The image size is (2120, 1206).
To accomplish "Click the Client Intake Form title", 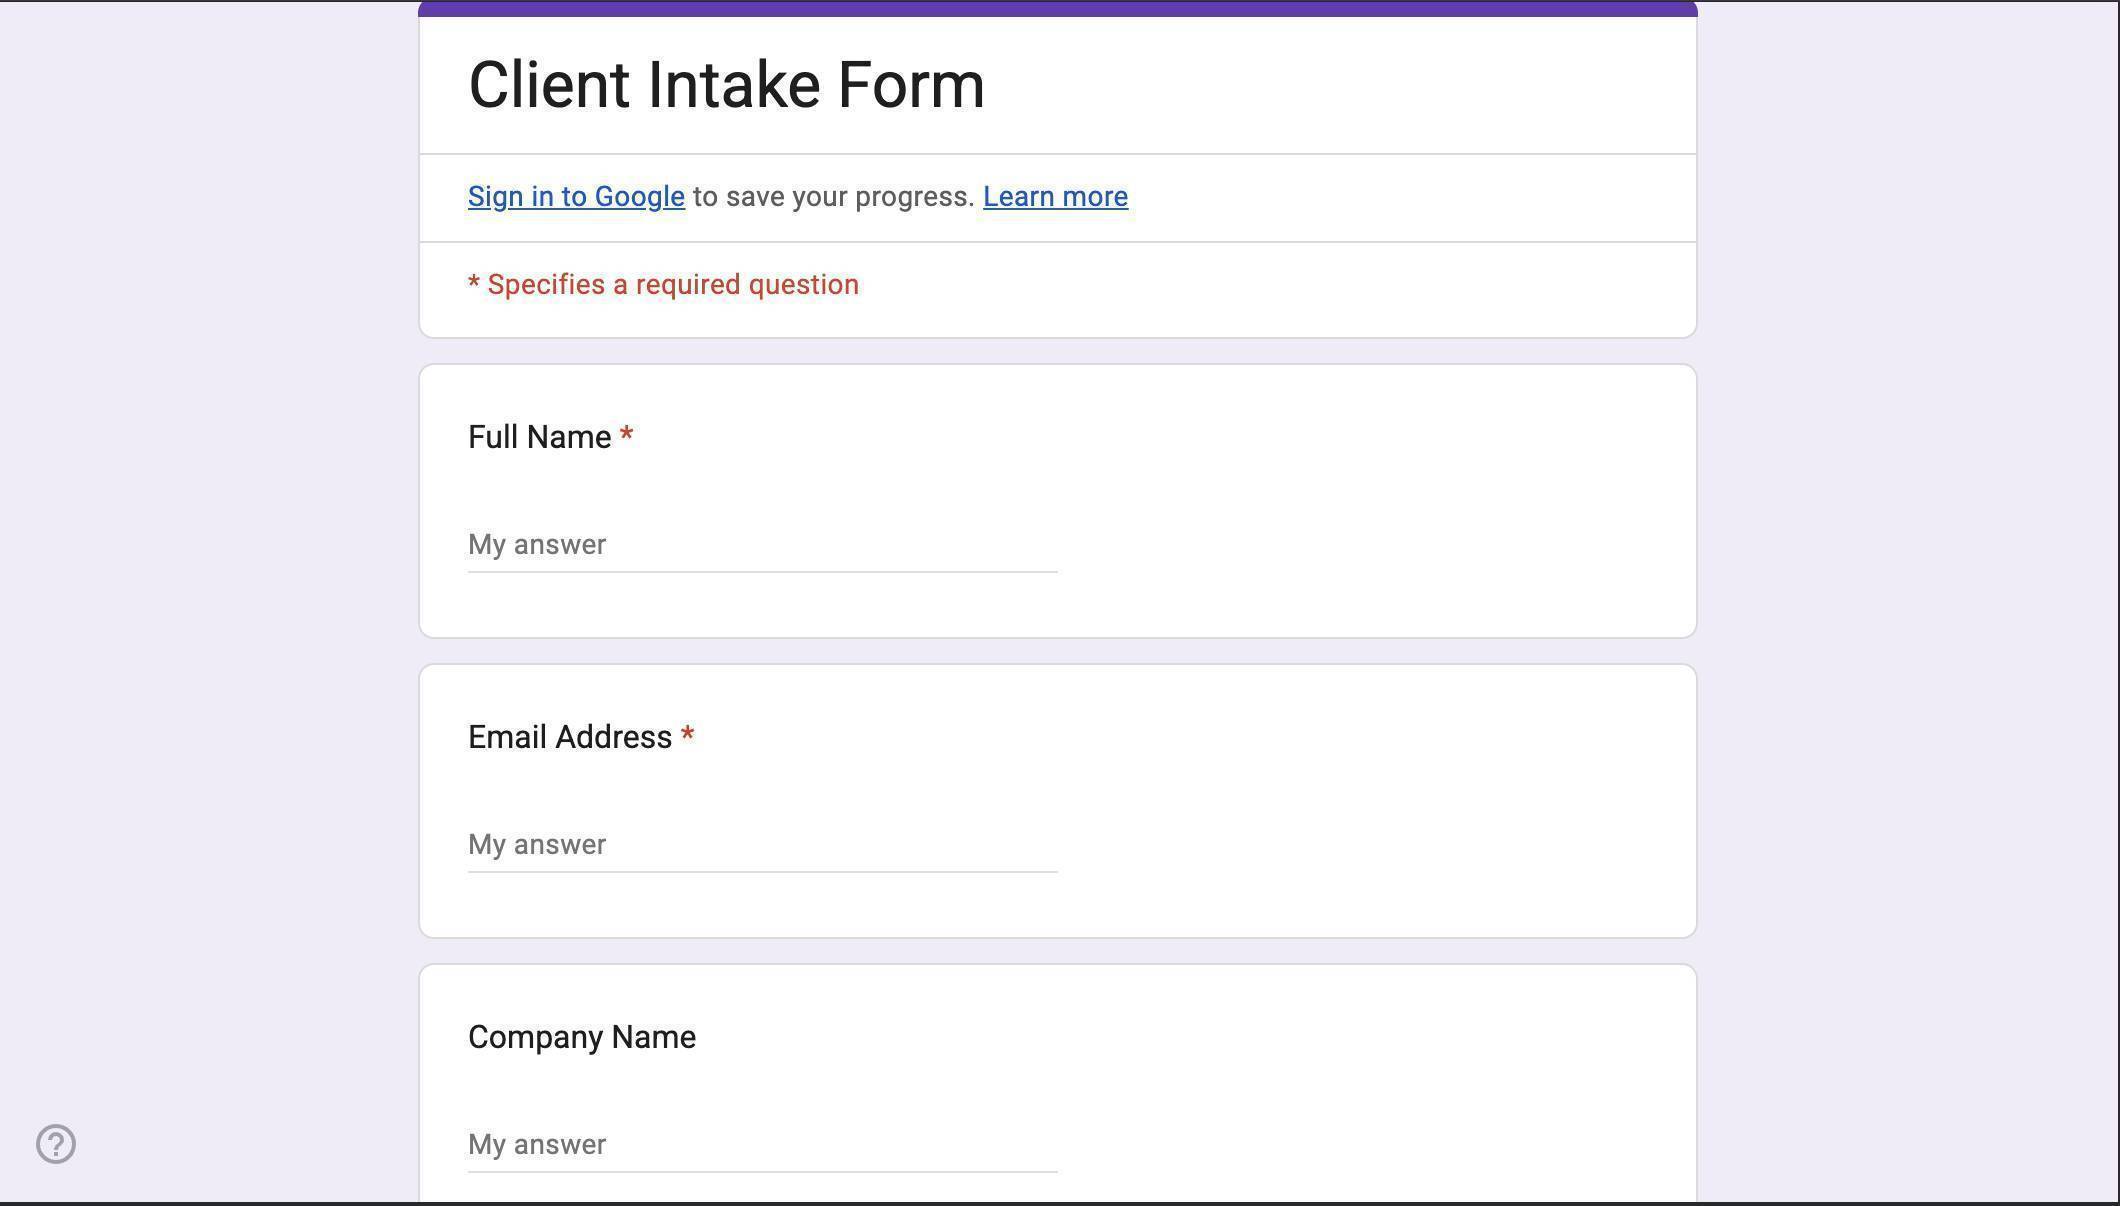I will tap(725, 83).
